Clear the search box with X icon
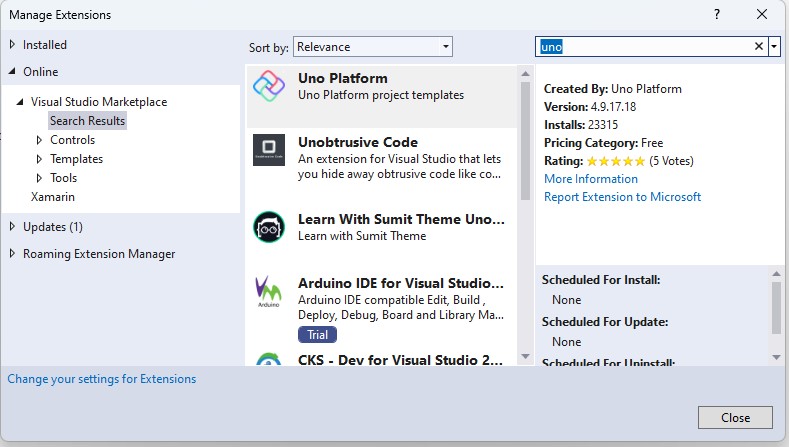This screenshot has width=789, height=447. click(758, 47)
